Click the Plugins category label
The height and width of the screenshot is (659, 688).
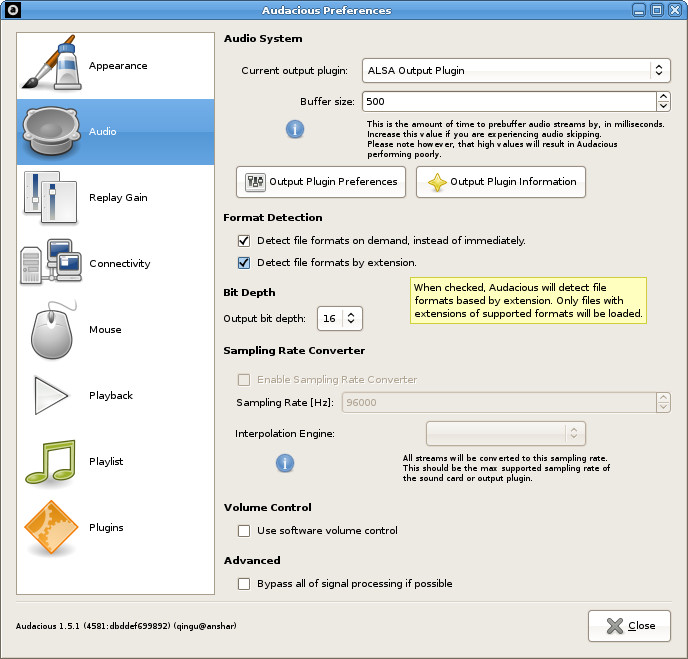click(x=106, y=527)
